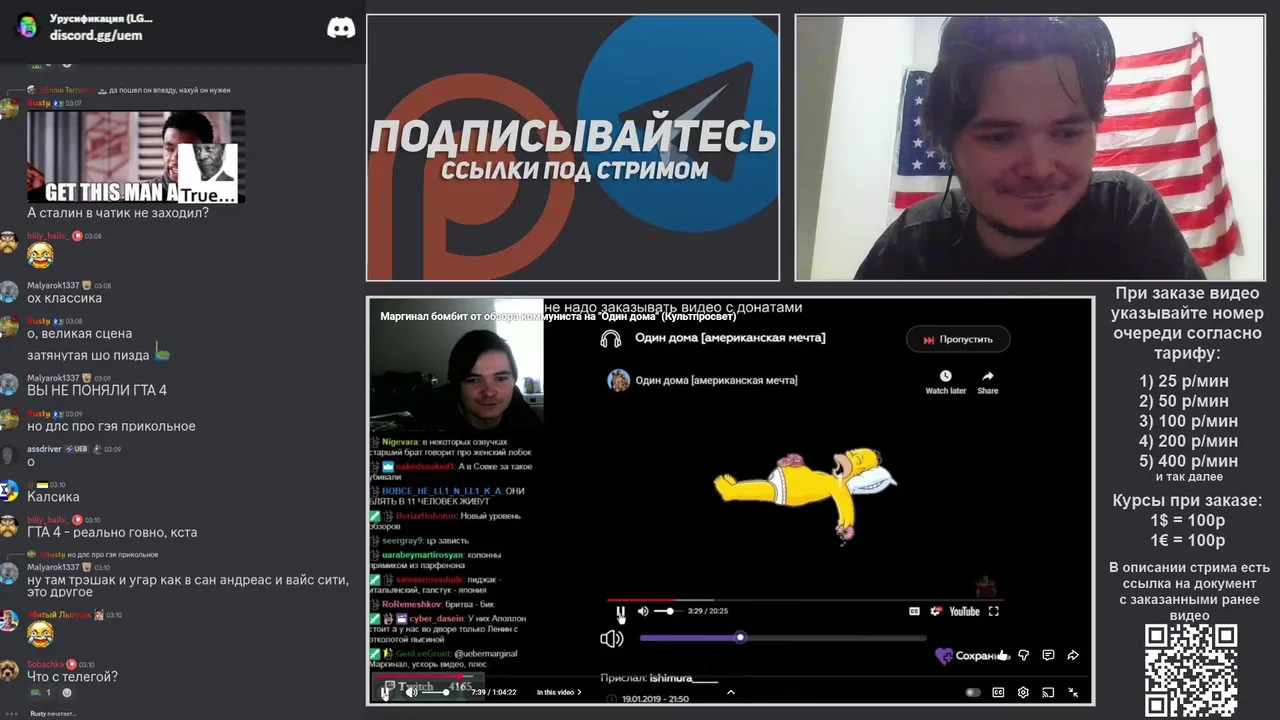
Task: Pause the embedded video at 3:29
Action: [x=621, y=611]
